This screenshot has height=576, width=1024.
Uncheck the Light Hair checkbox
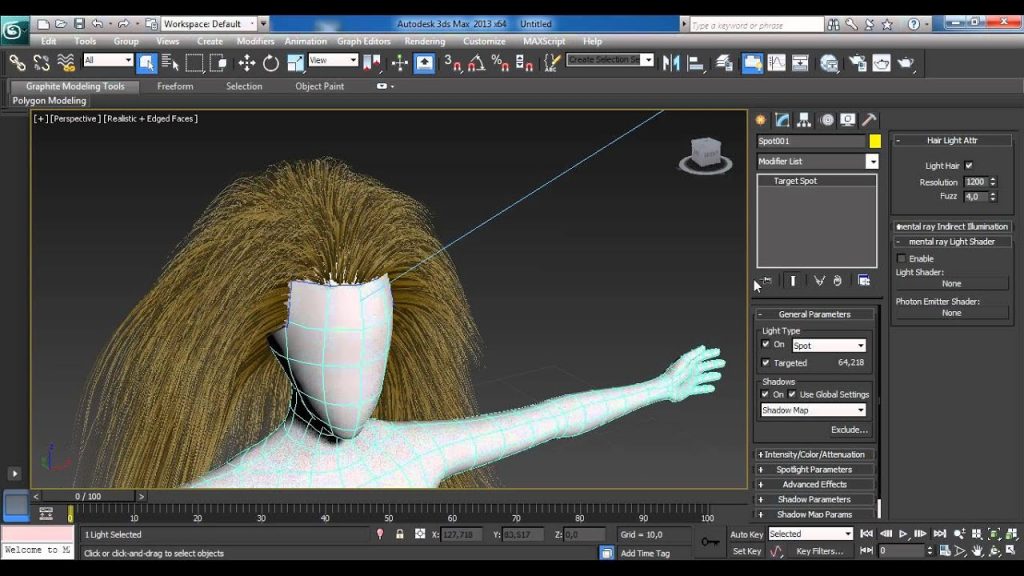pyautogui.click(x=968, y=166)
